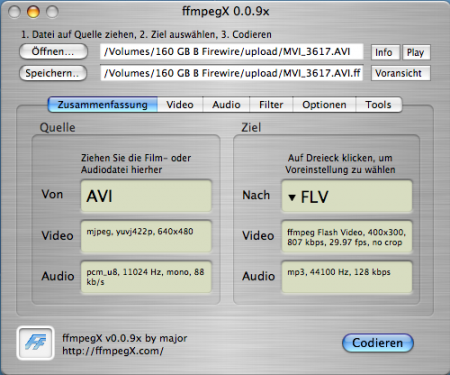Image resolution: width=450 pixels, height=375 pixels.
Task: Click the mp3 target audio box
Action: coord(347,277)
